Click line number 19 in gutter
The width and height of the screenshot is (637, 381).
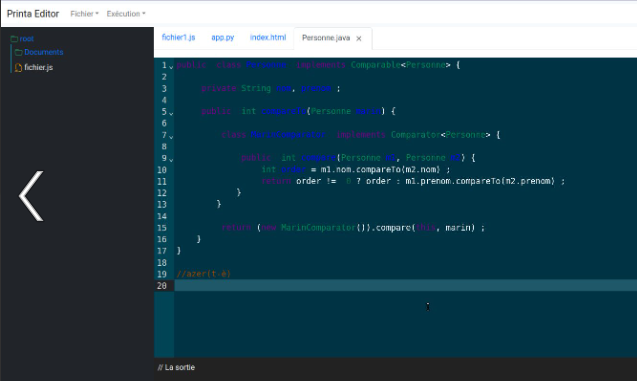coord(162,274)
